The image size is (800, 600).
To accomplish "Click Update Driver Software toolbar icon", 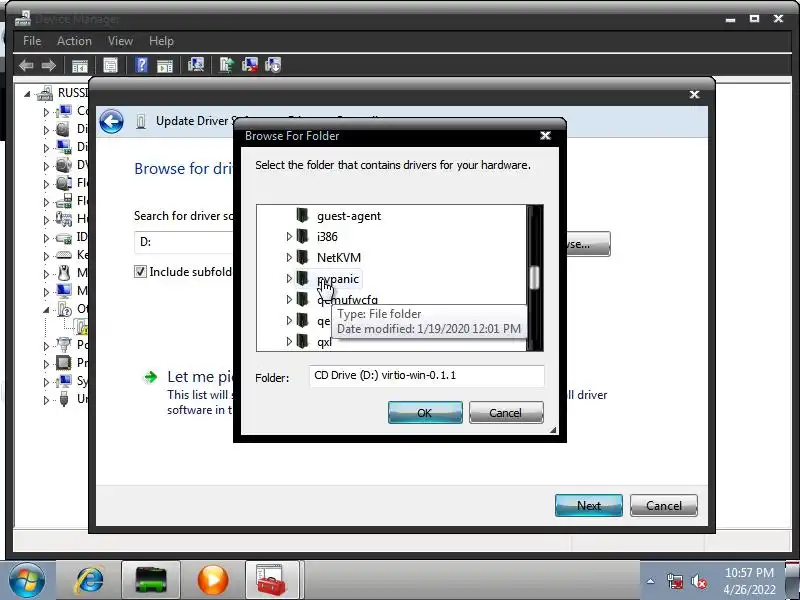I will (x=227, y=65).
